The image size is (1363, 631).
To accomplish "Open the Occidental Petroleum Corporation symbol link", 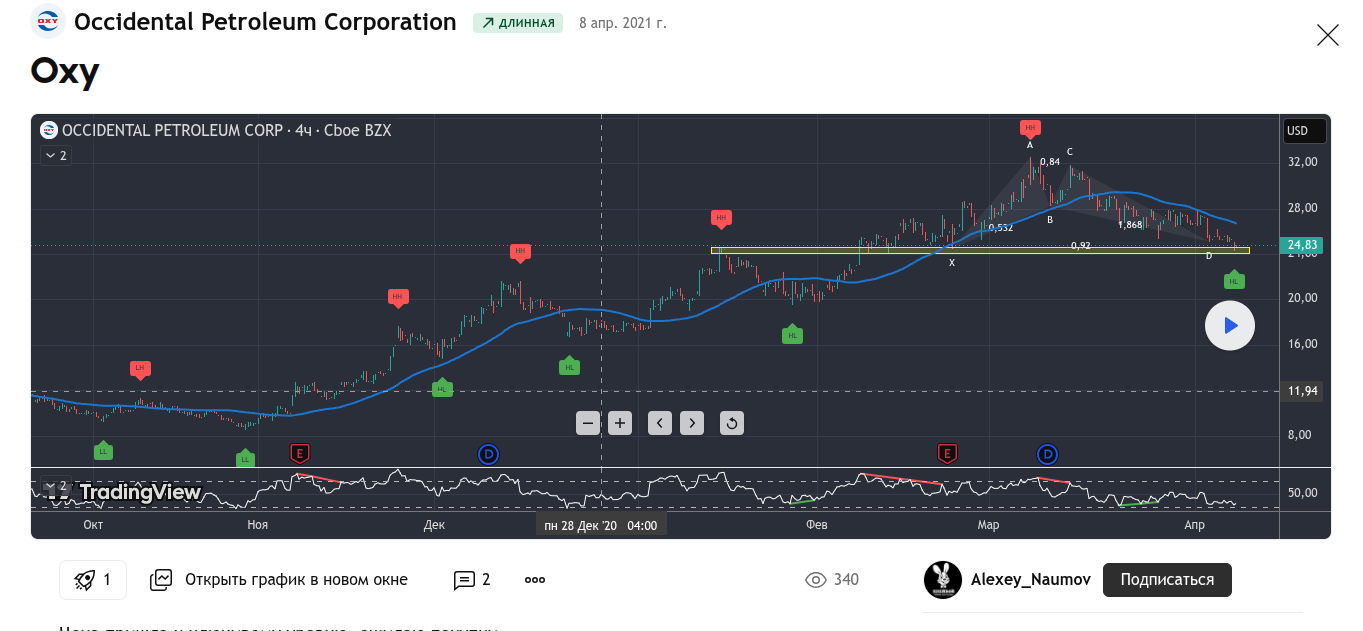I will coord(265,22).
